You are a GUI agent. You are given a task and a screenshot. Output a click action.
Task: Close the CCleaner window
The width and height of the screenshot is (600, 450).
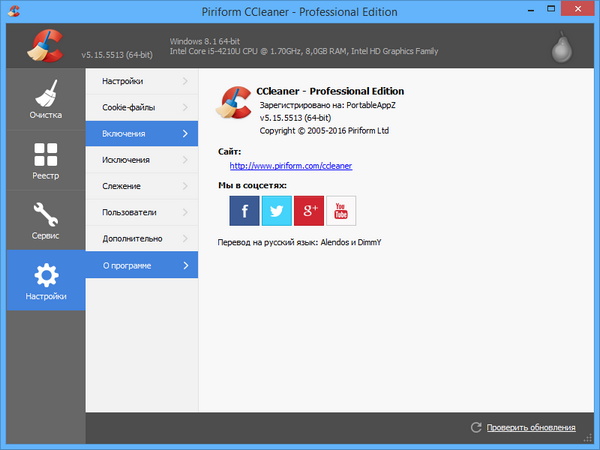click(x=577, y=9)
